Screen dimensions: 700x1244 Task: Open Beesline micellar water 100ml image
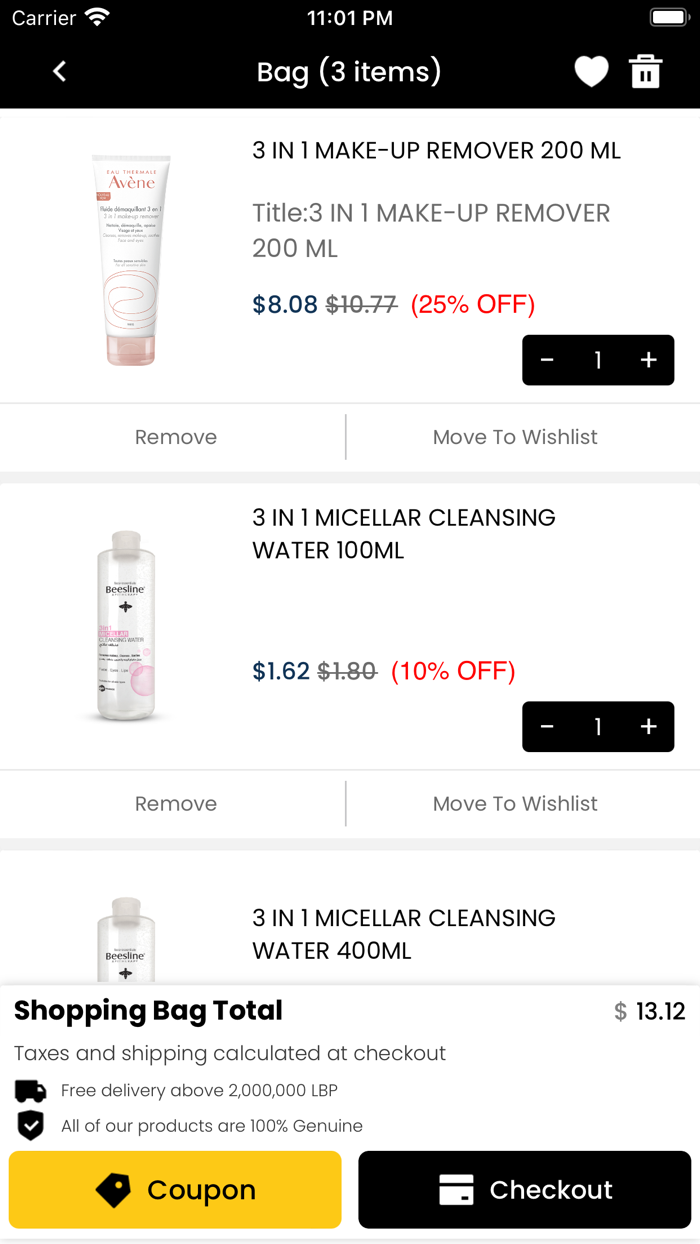[x=126, y=626]
